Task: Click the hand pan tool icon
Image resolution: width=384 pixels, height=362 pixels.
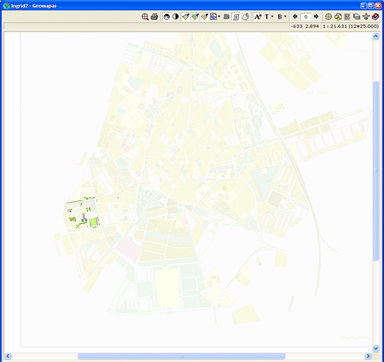Action: tap(245, 17)
